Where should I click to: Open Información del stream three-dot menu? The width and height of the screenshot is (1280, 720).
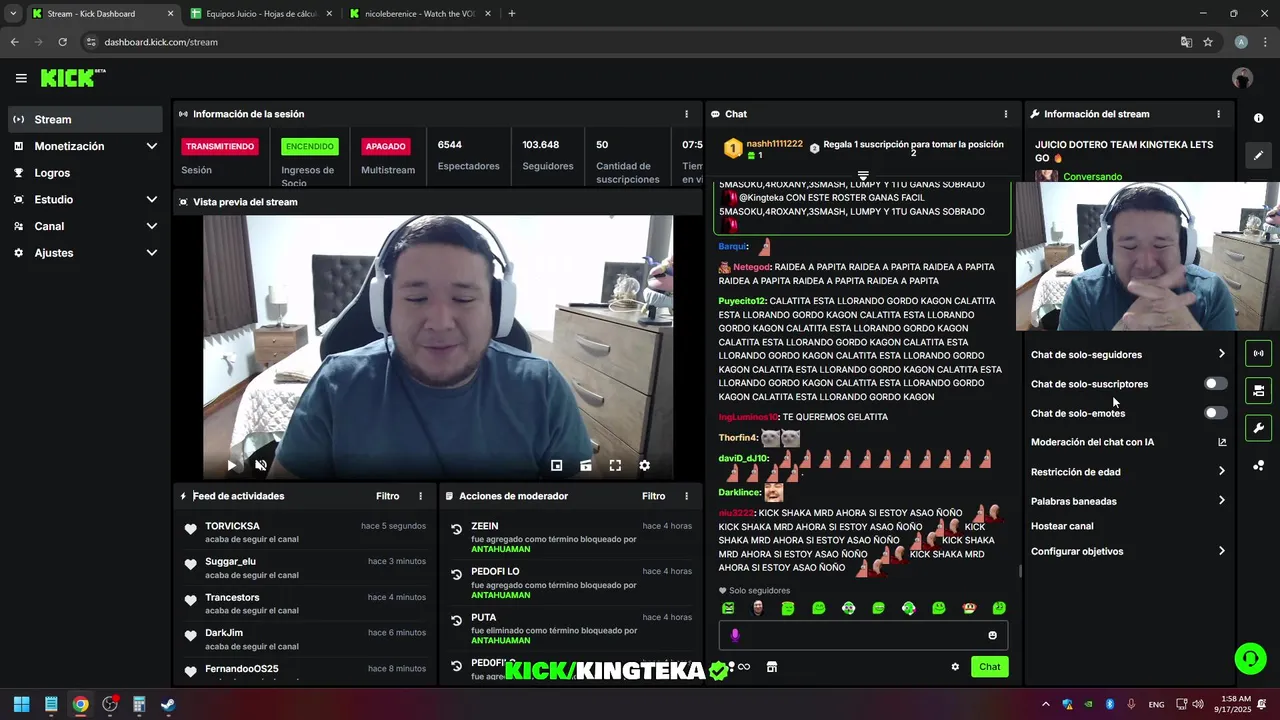(x=1218, y=114)
